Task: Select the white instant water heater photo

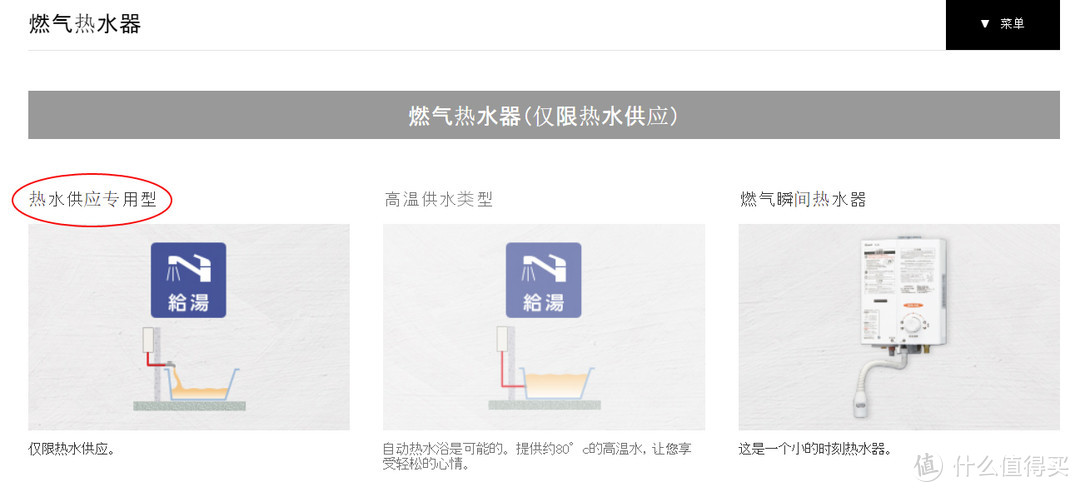Action: (x=899, y=327)
